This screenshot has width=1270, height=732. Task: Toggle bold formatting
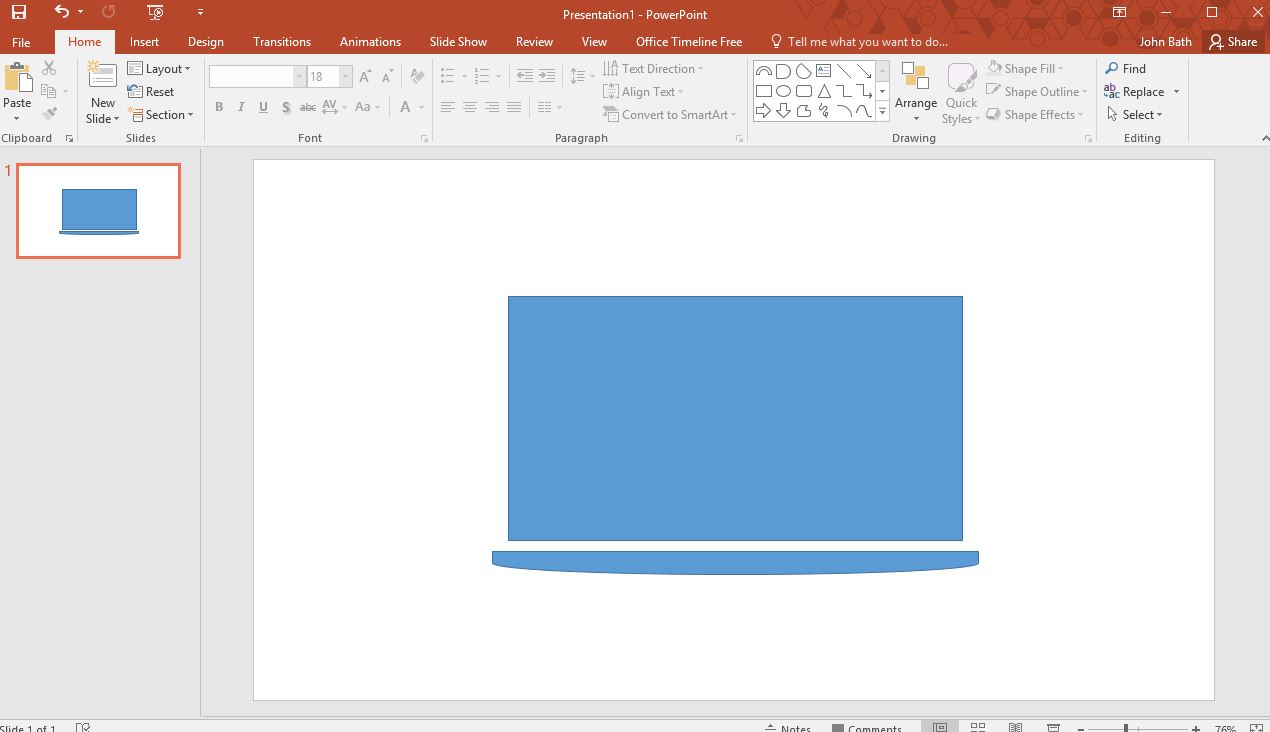tap(218, 107)
